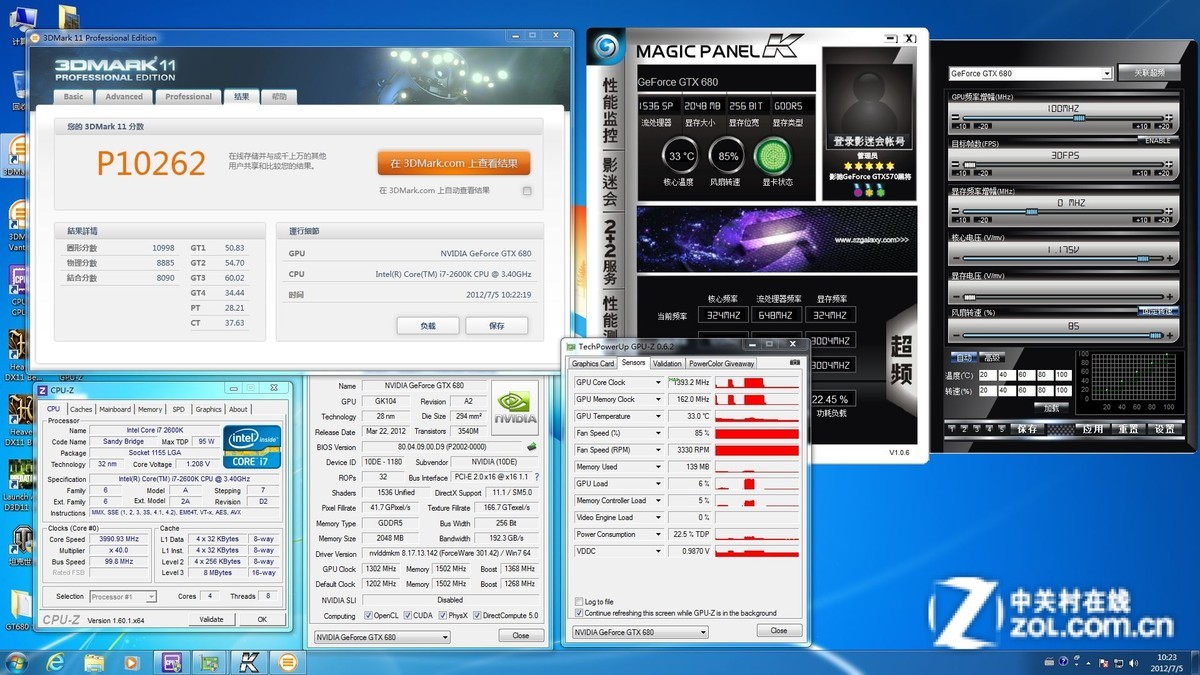The width and height of the screenshot is (1200, 675).
Task: Open the CPU-Z Processor #1 selection dropdown
Action: tap(123, 597)
